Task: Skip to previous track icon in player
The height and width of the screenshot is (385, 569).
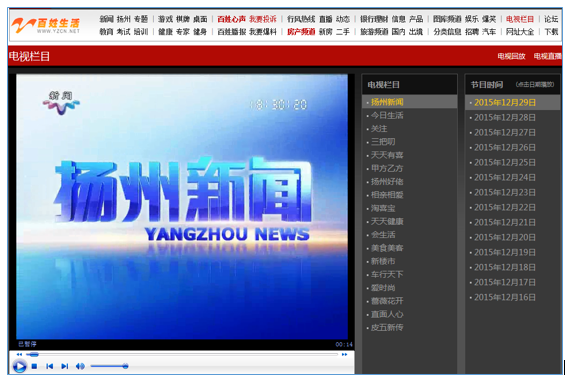Action: pos(50,366)
